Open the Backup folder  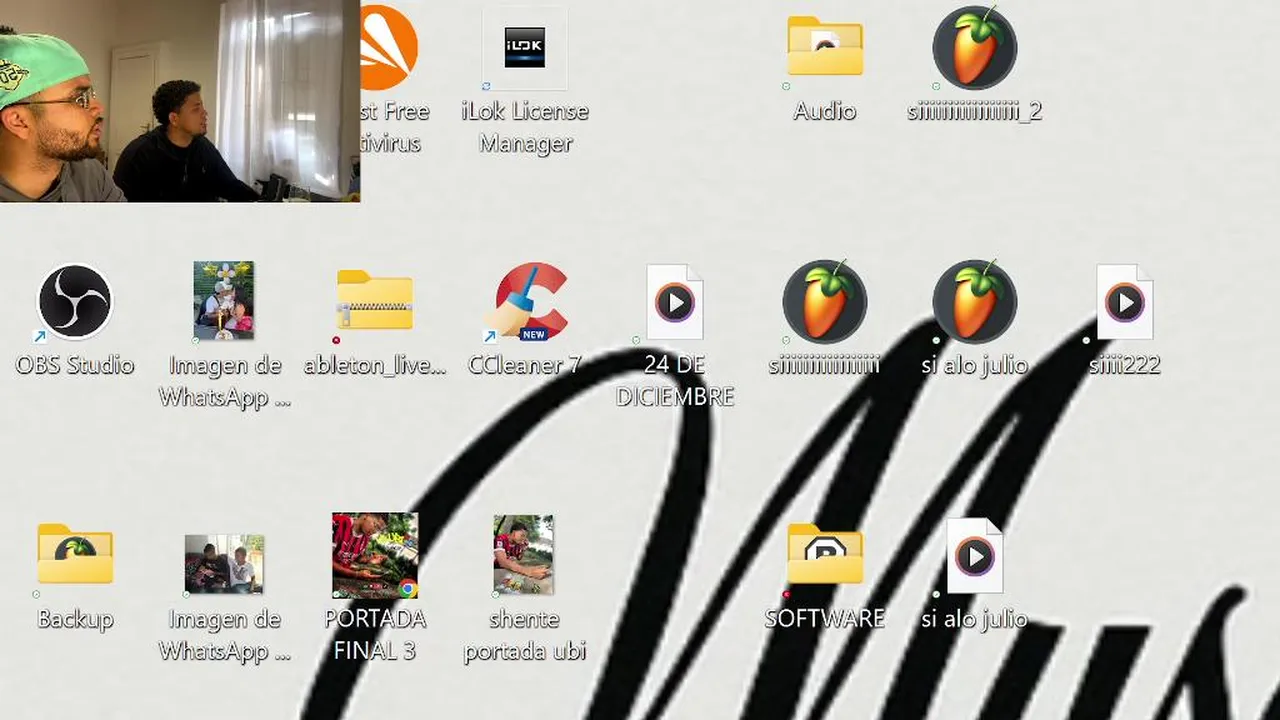(75, 554)
